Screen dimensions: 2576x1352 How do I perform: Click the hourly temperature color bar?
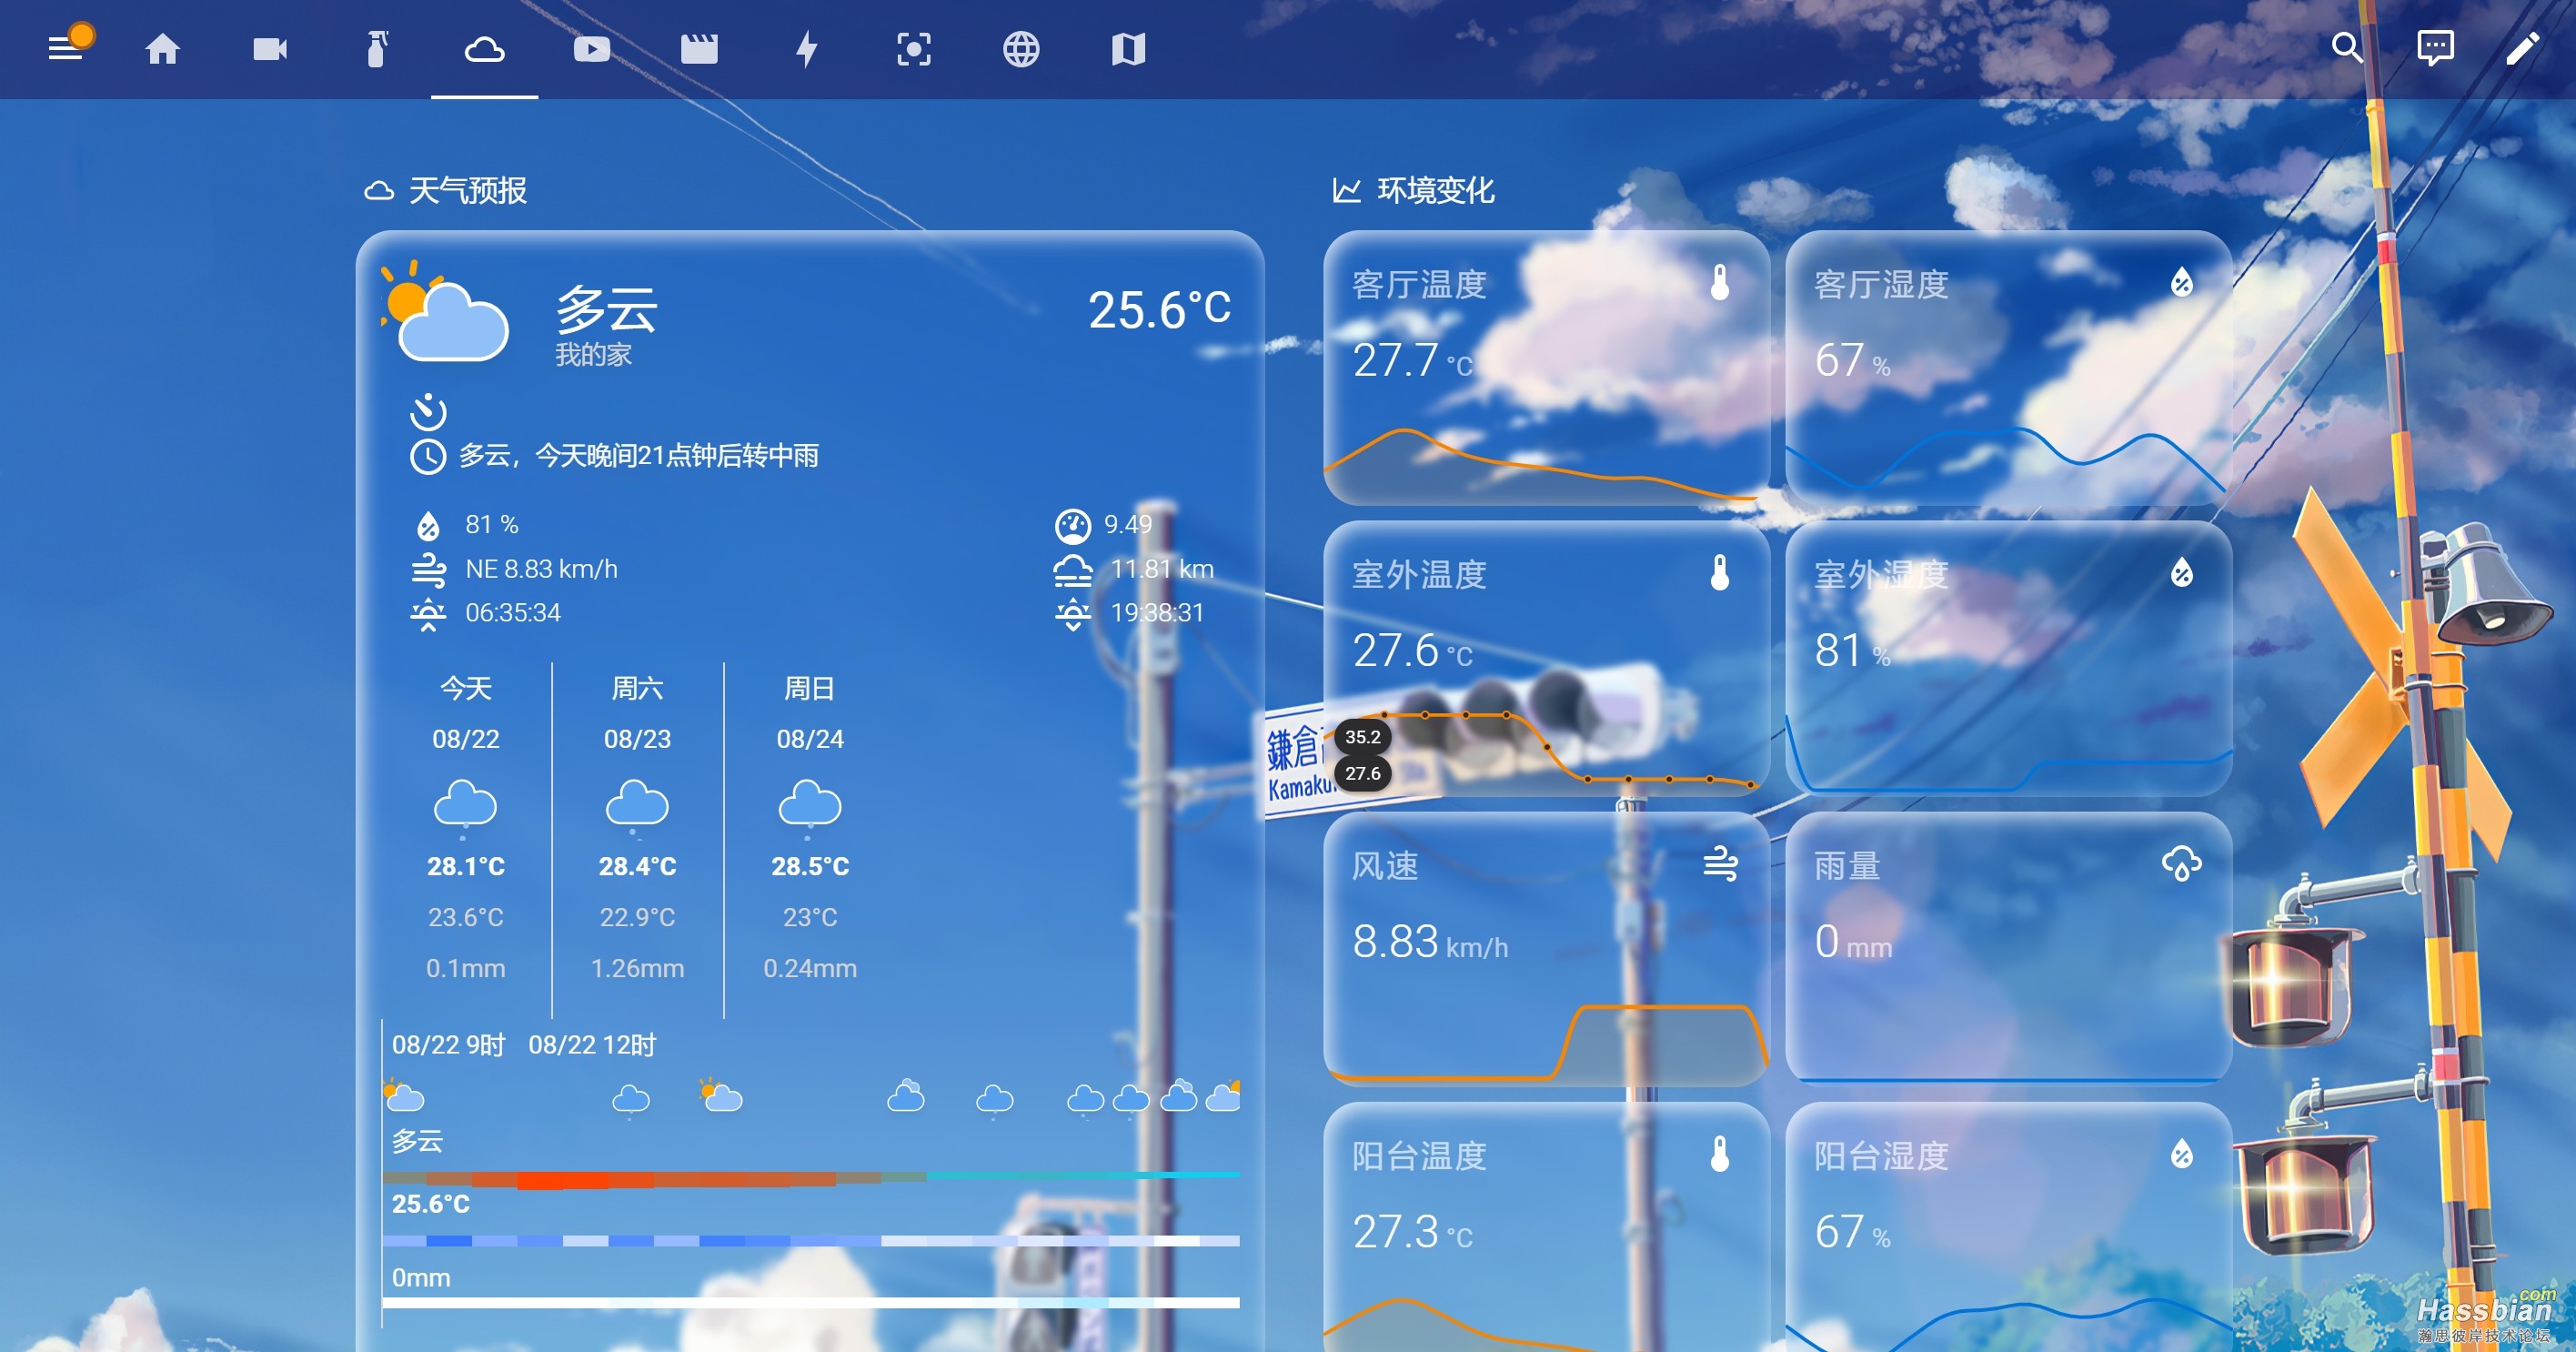[x=811, y=1179]
